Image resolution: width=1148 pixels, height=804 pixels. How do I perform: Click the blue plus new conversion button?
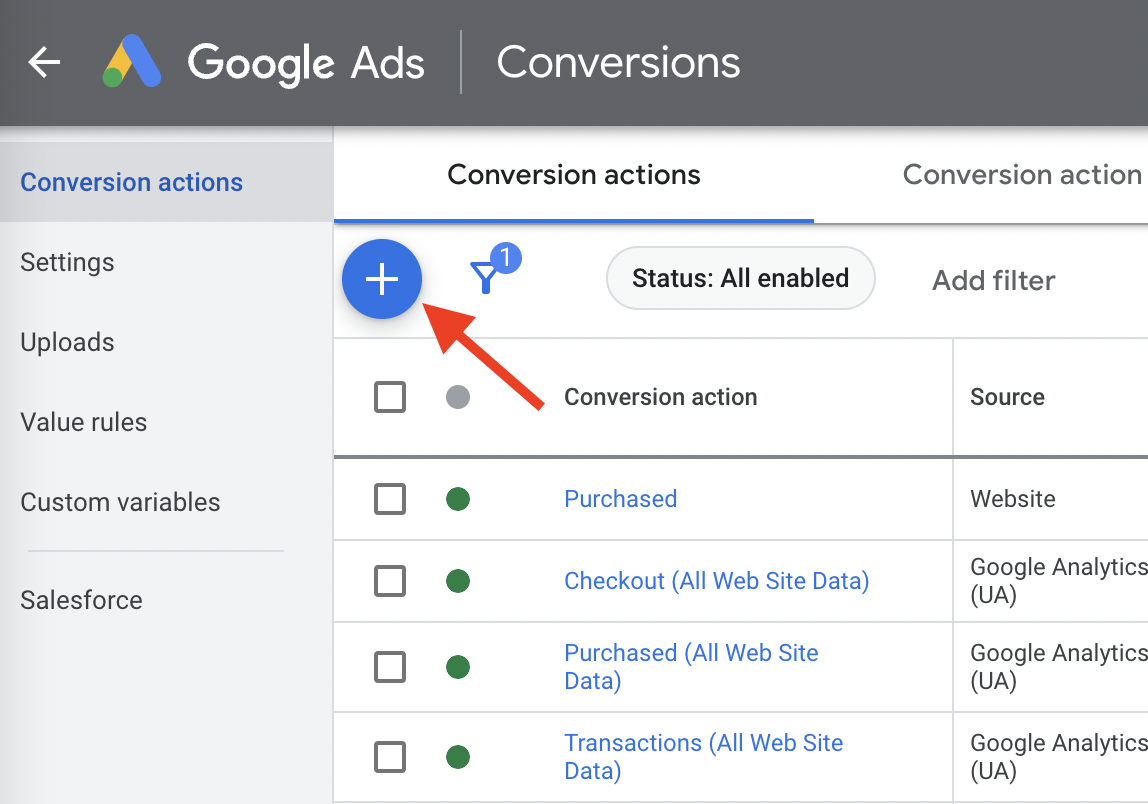(381, 279)
